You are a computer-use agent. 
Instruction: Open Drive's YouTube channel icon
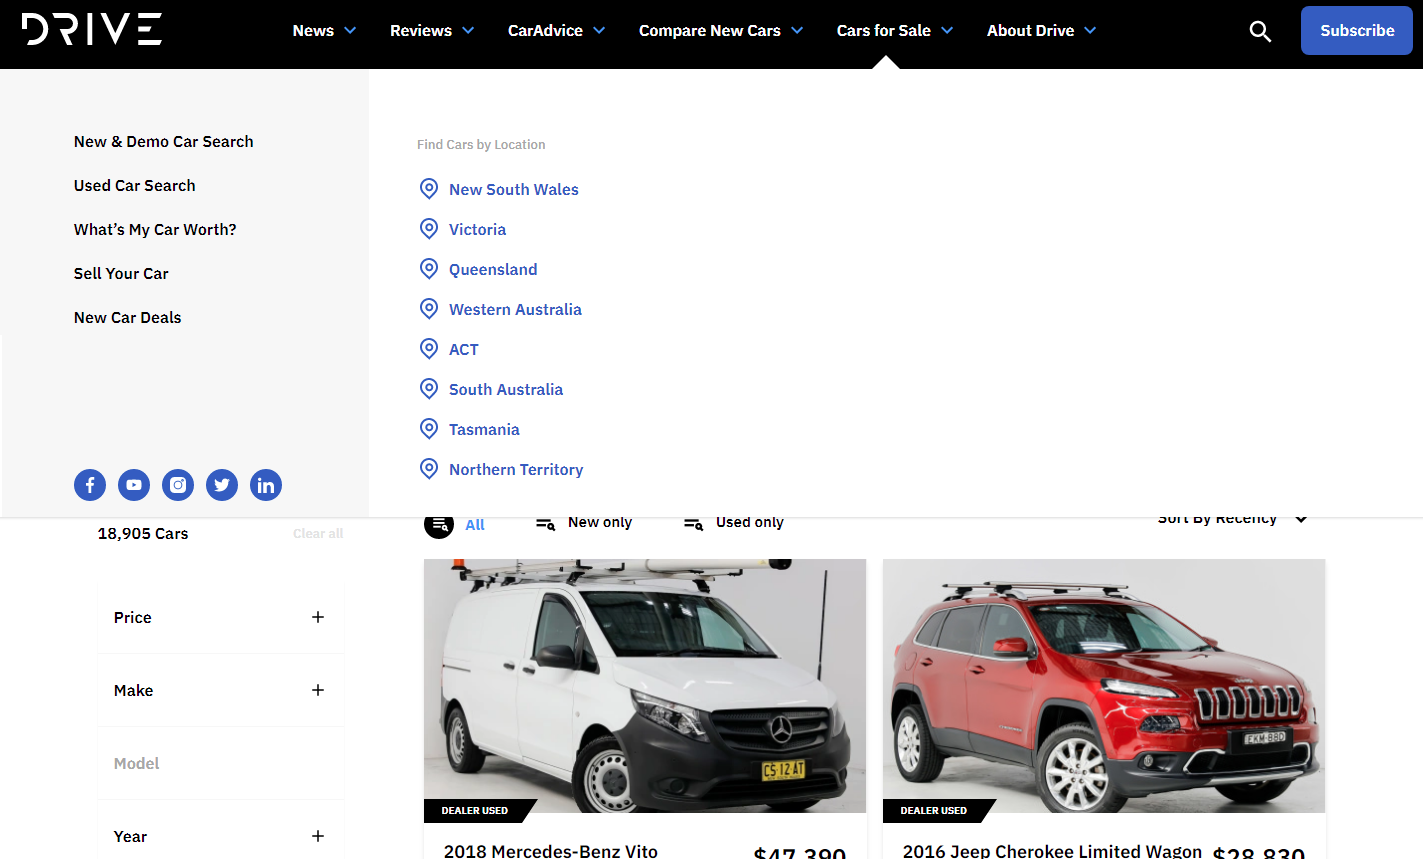134,485
